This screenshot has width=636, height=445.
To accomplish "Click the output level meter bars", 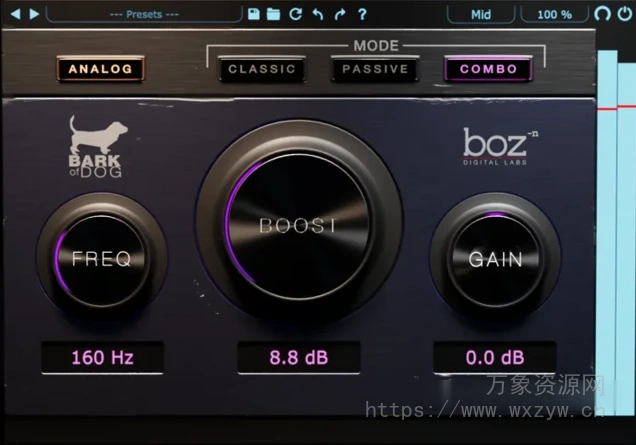I will [x=617, y=232].
